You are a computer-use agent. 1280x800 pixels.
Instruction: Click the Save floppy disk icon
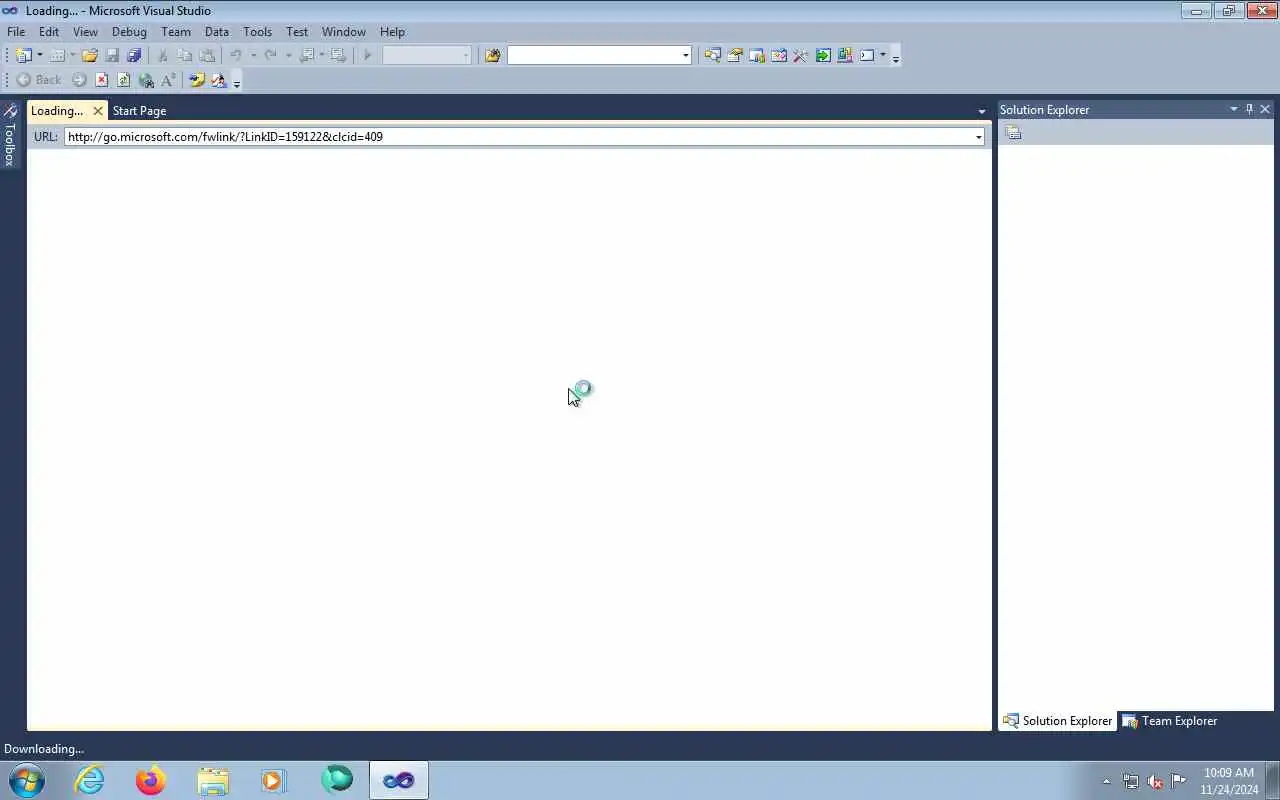click(112, 56)
